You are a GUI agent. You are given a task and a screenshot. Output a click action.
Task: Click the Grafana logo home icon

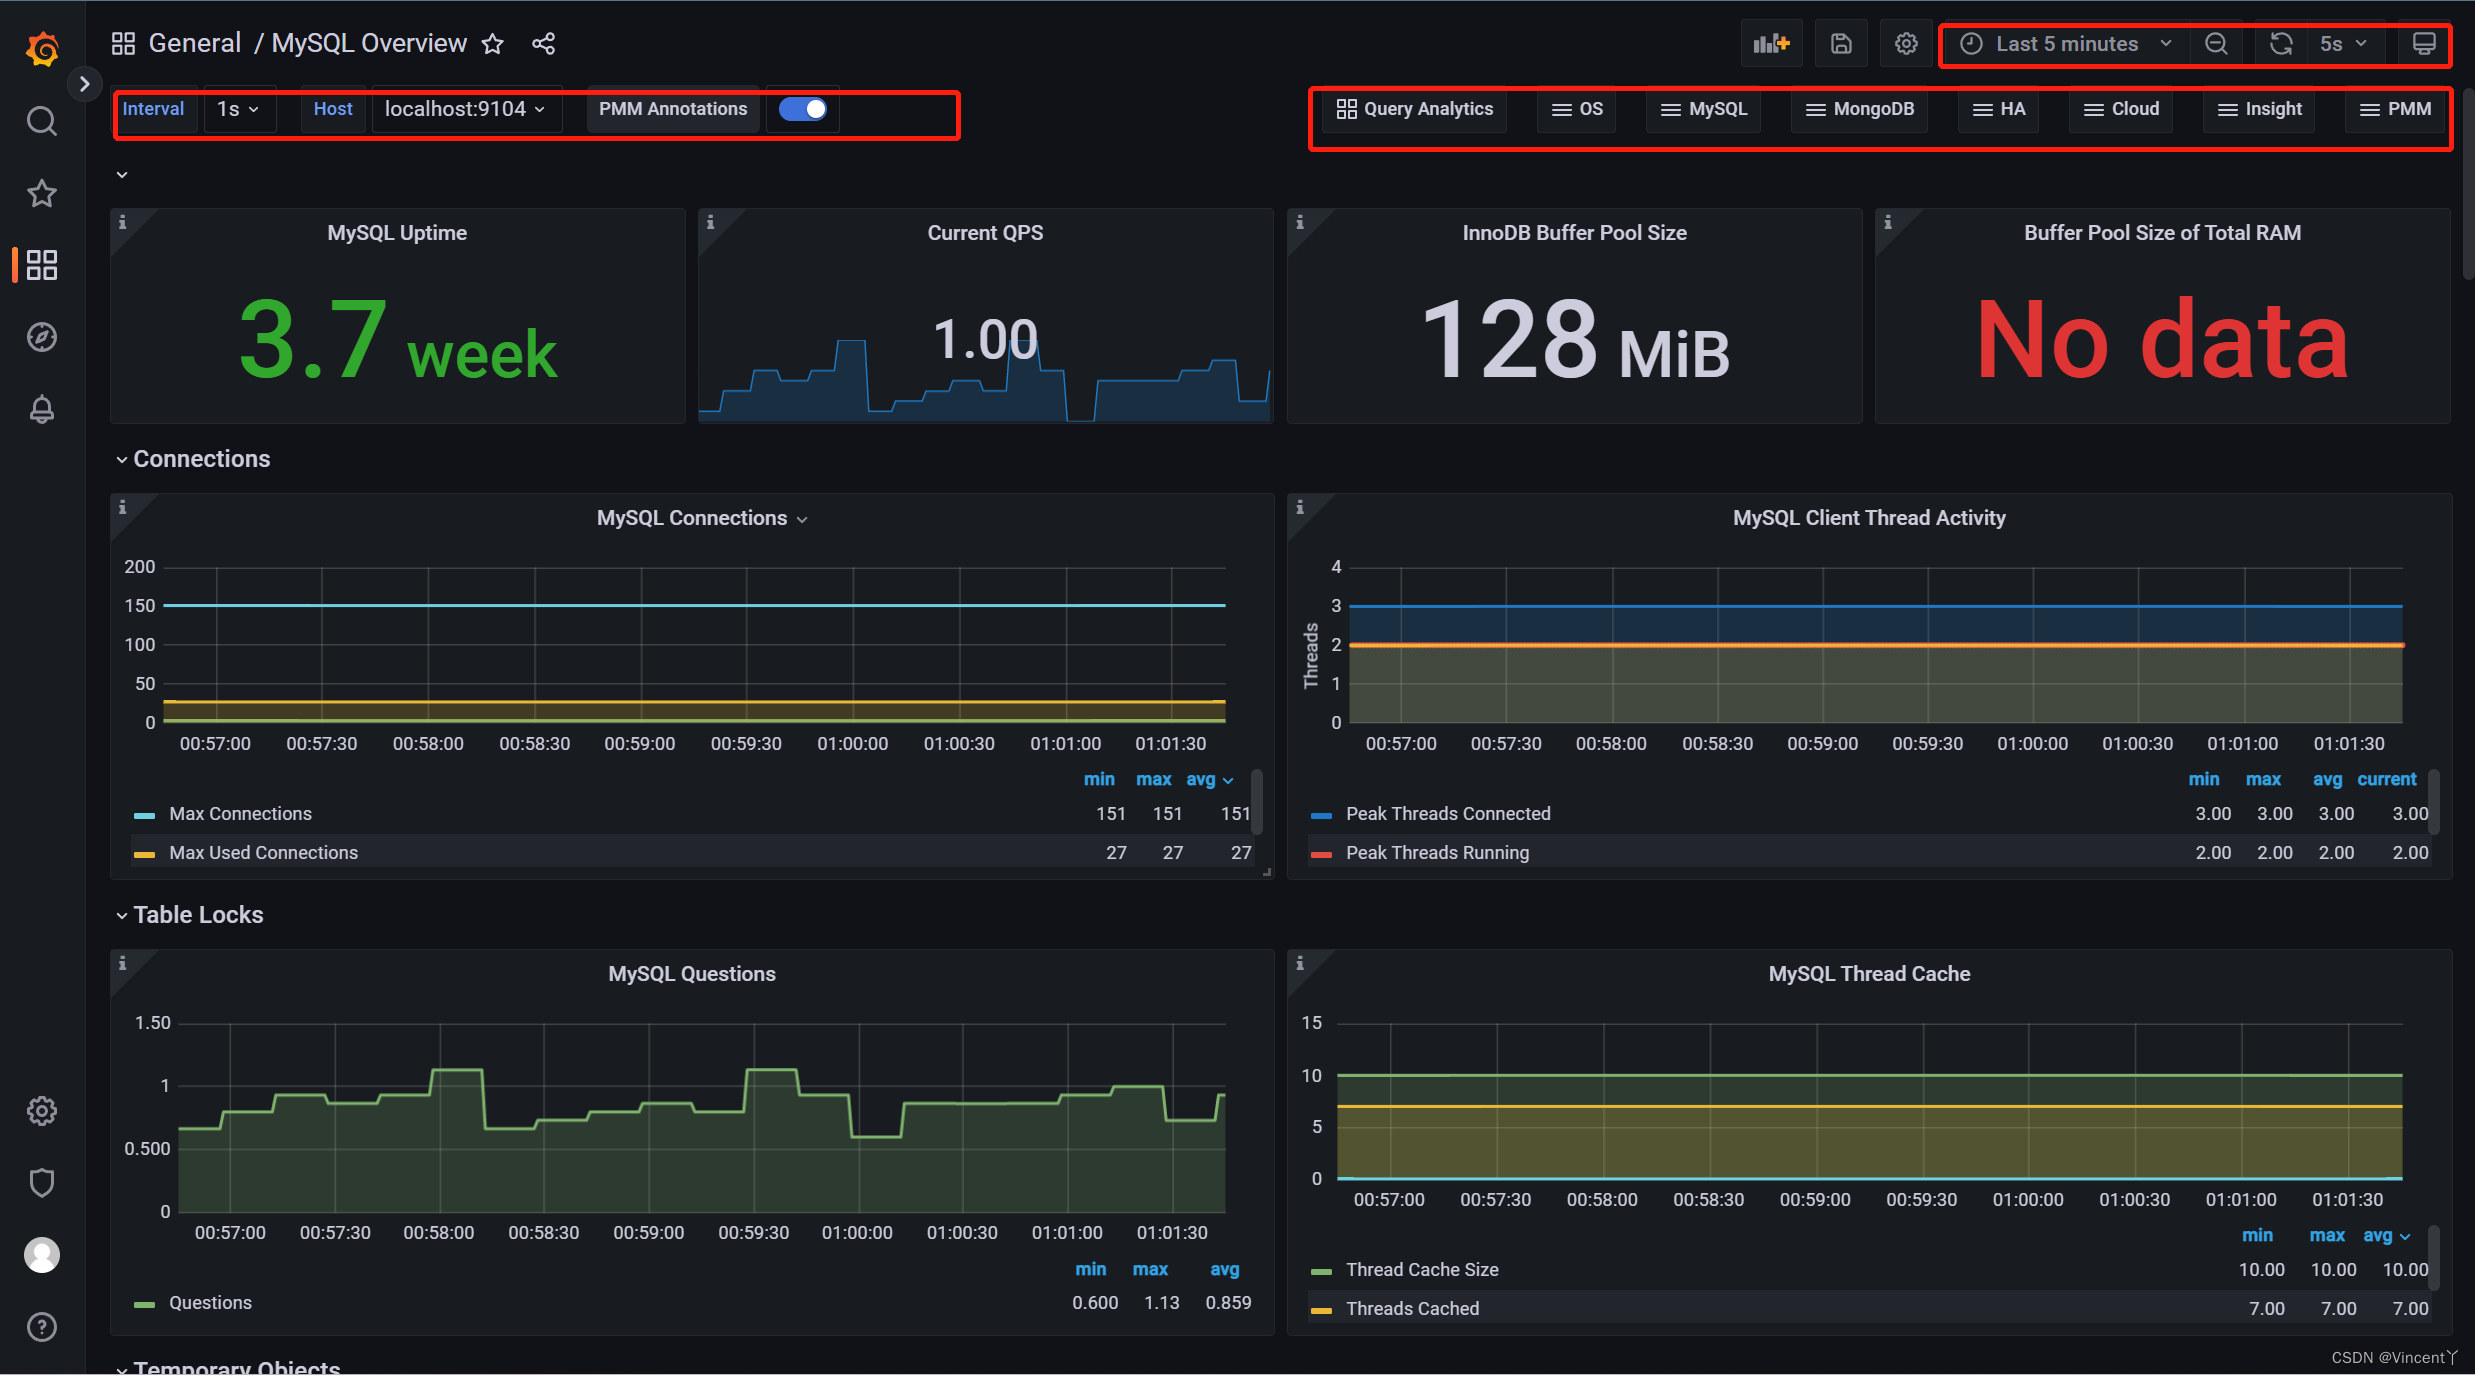pyautogui.click(x=42, y=48)
